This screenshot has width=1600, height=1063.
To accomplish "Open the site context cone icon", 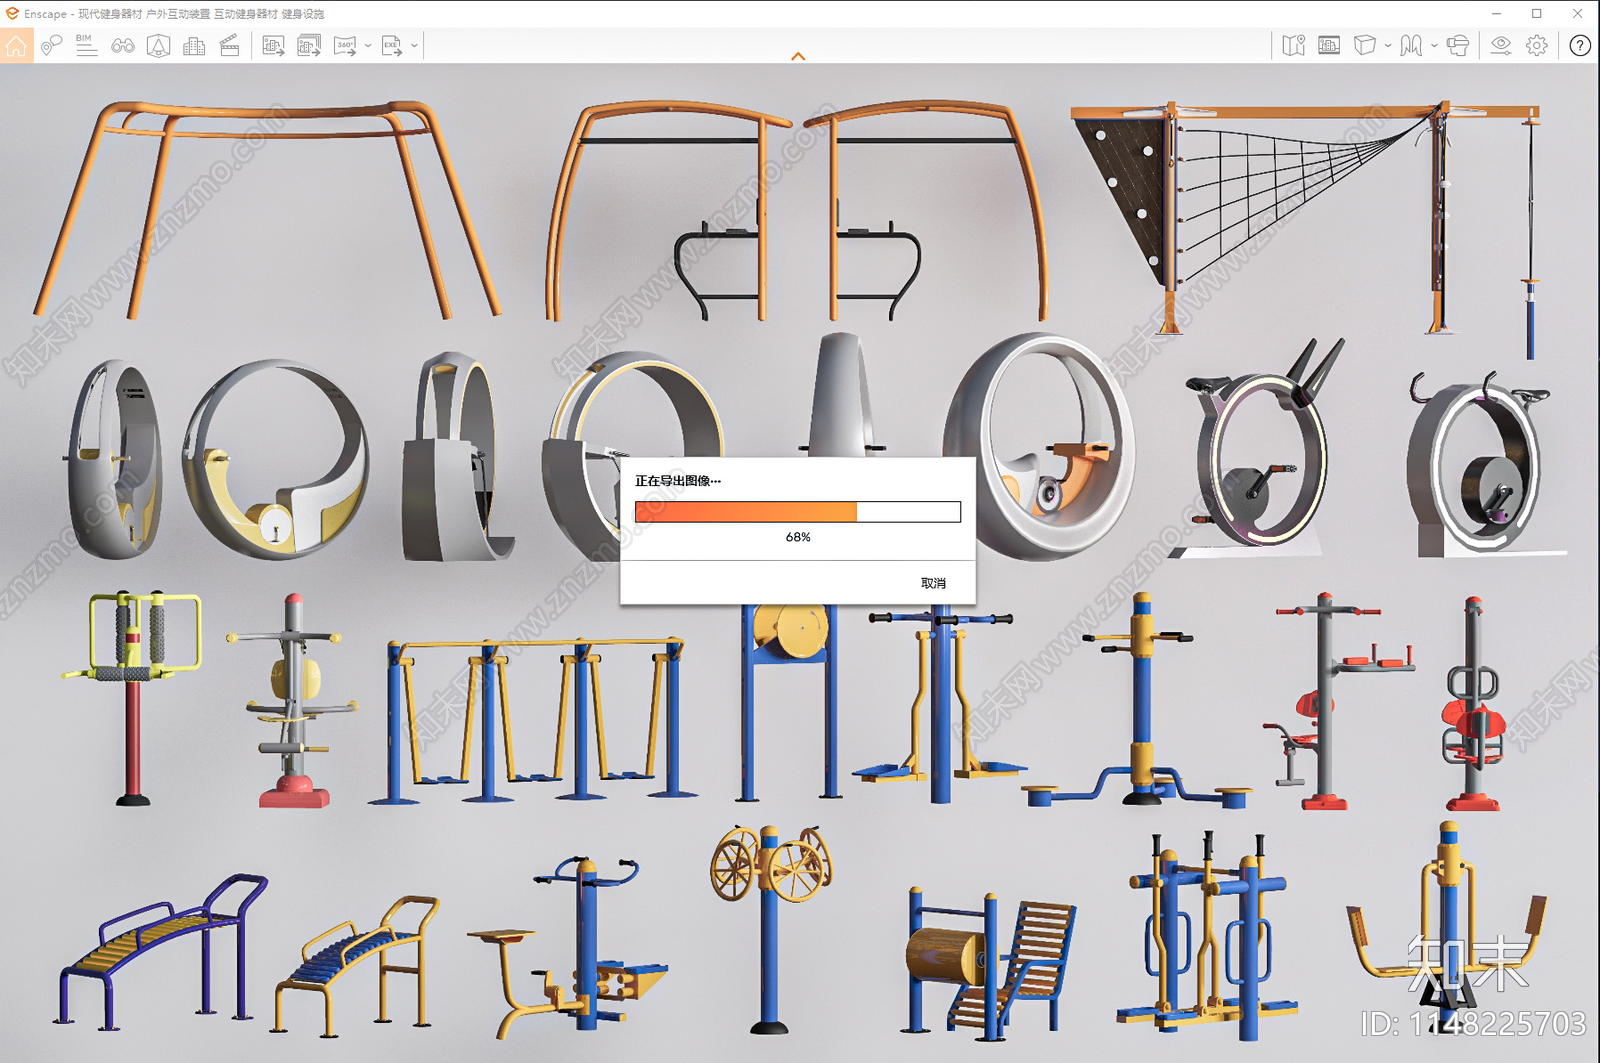I will (x=158, y=46).
